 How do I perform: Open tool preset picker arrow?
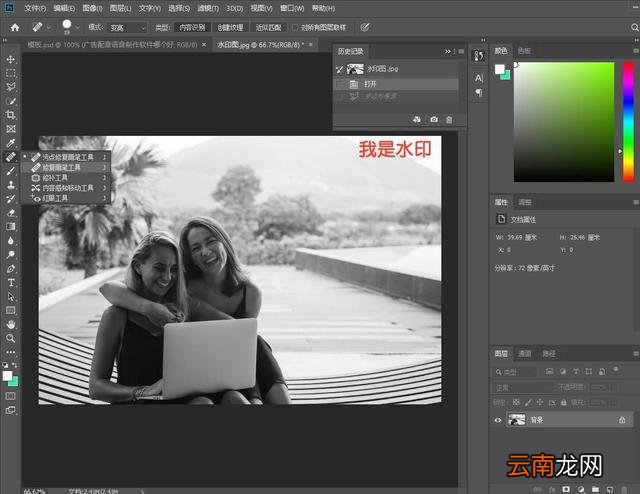click(x=49, y=27)
